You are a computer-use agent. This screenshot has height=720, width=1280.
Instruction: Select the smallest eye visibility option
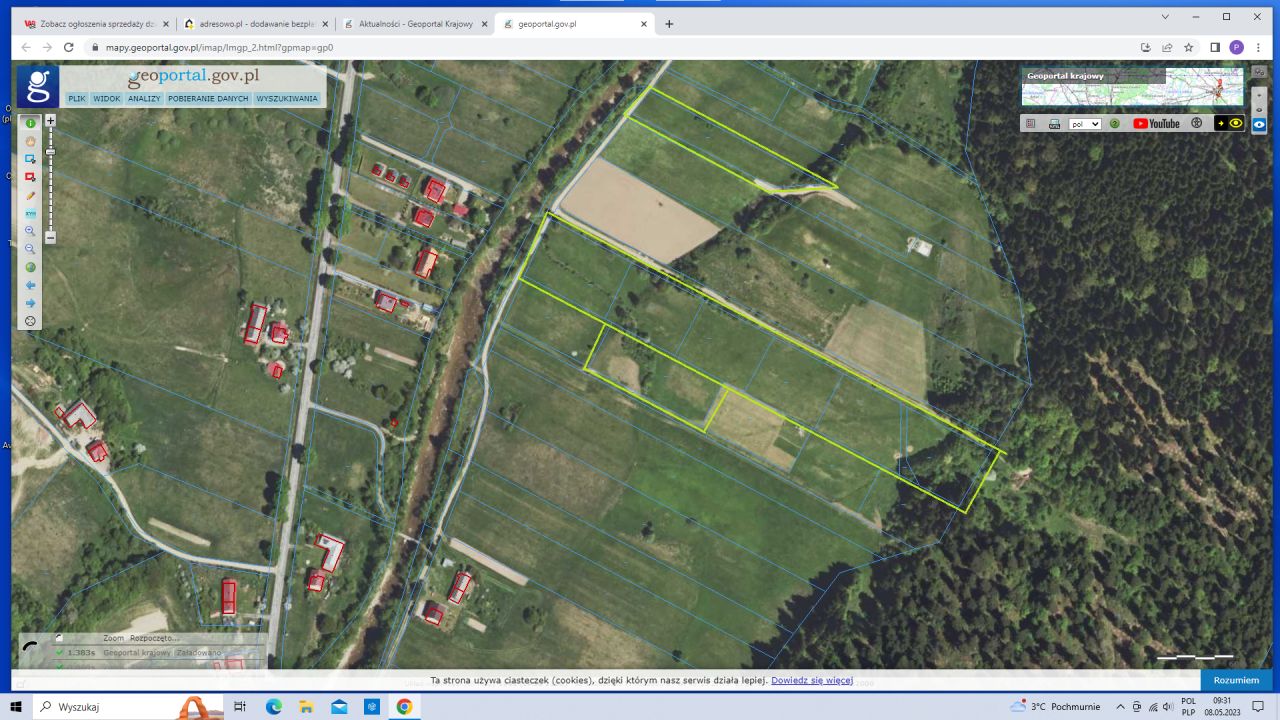1259,97
